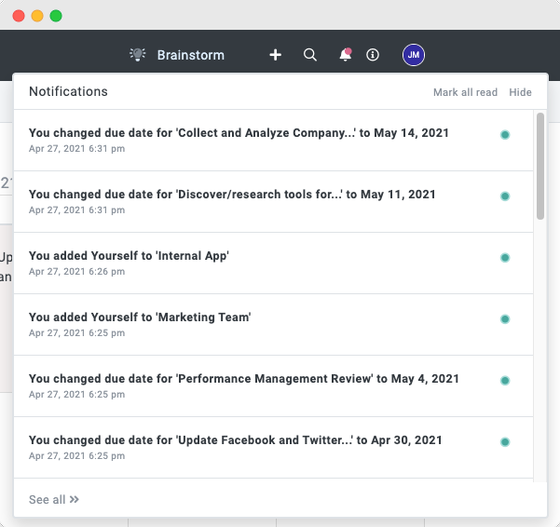Toggle unread dot for 'Discover/research tools' notification
The width and height of the screenshot is (560, 527).
[x=505, y=196]
